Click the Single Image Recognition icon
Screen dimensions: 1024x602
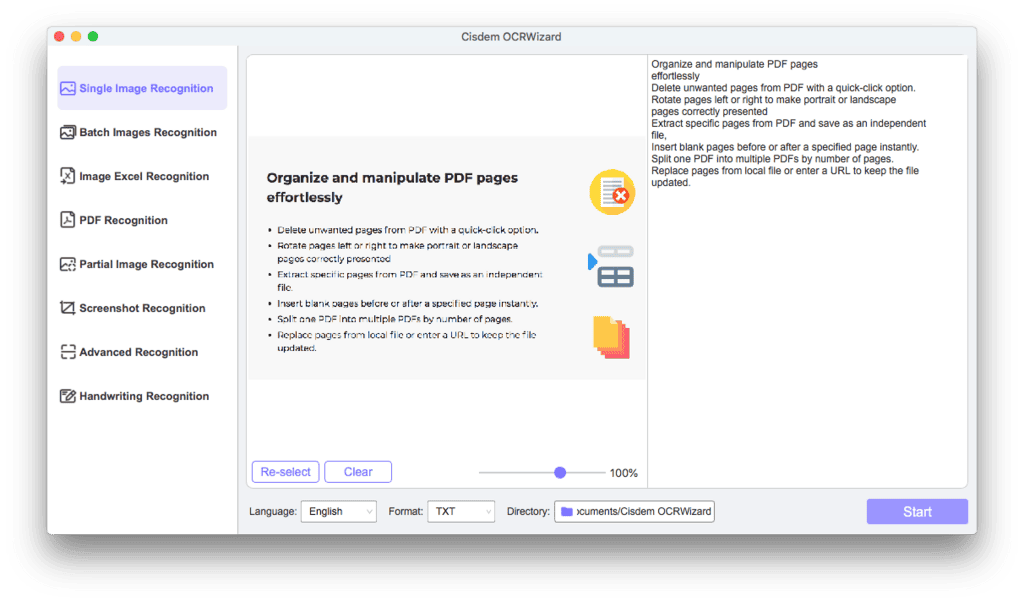(67, 88)
